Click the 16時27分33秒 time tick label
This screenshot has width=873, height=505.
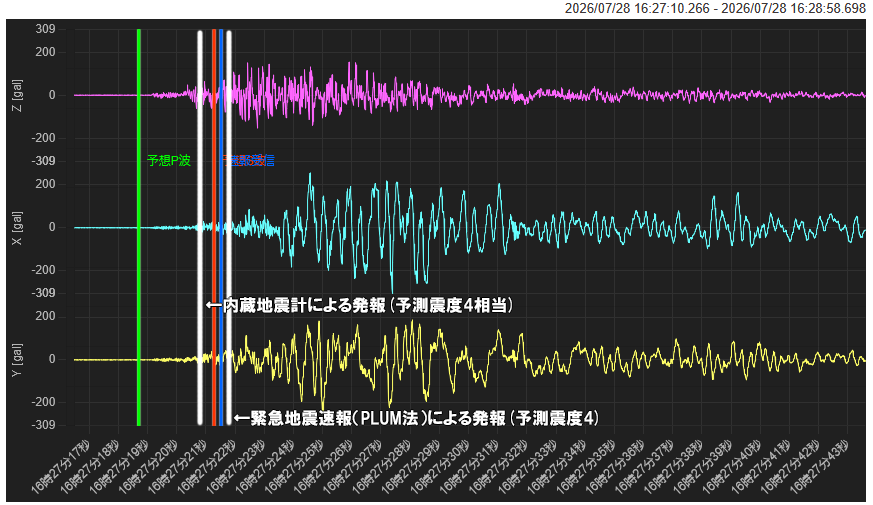coord(527,467)
